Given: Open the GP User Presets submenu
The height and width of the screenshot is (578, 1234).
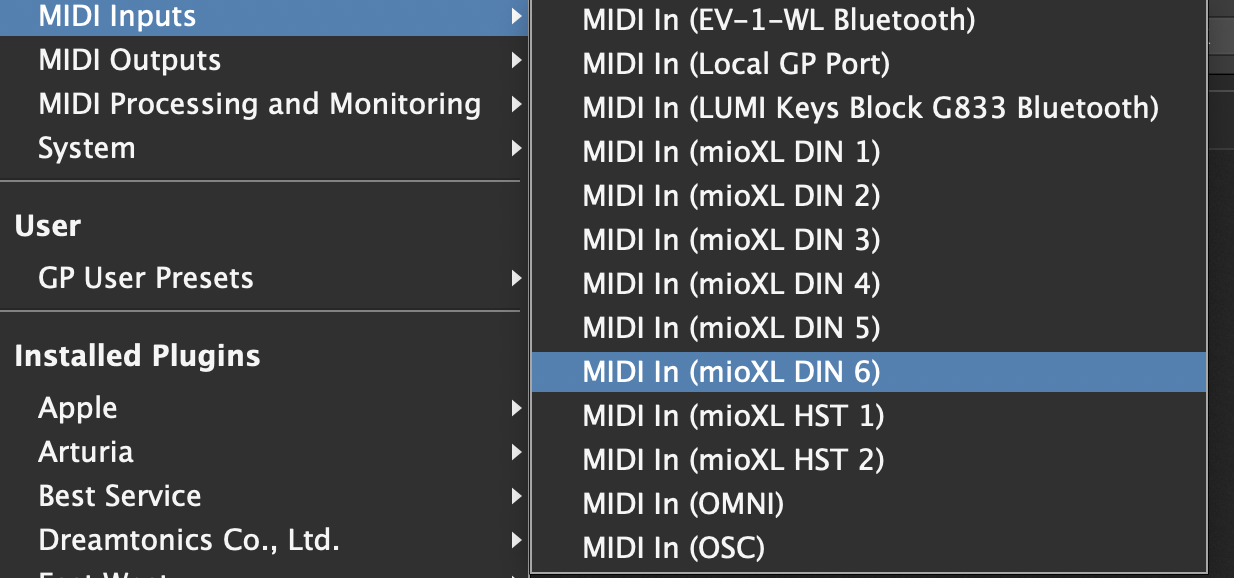Looking at the screenshot, I should point(146,278).
